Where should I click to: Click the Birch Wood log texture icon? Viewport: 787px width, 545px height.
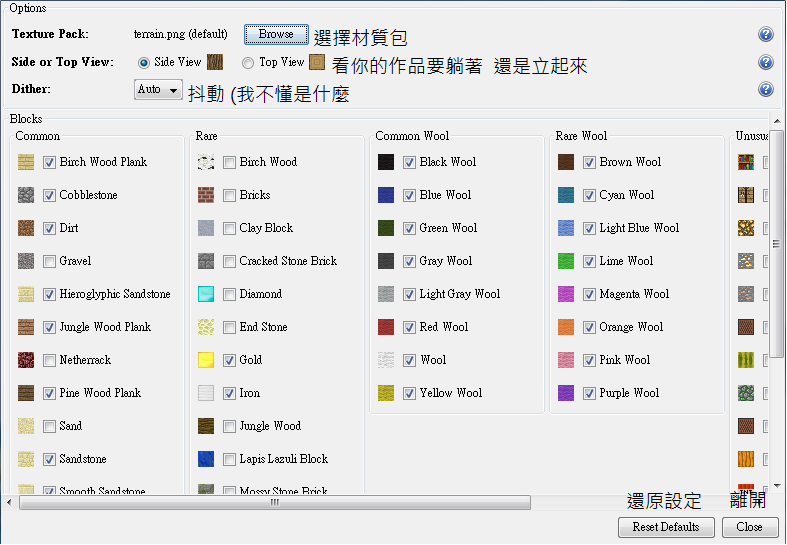206,162
